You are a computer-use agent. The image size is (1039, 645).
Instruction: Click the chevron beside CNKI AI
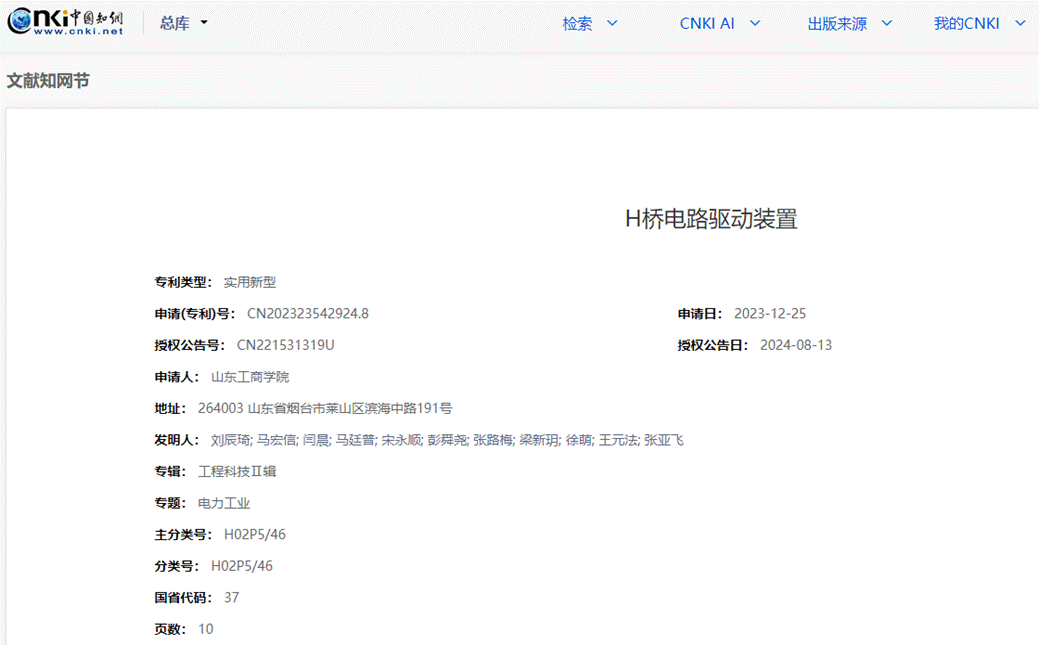[x=755, y=23]
